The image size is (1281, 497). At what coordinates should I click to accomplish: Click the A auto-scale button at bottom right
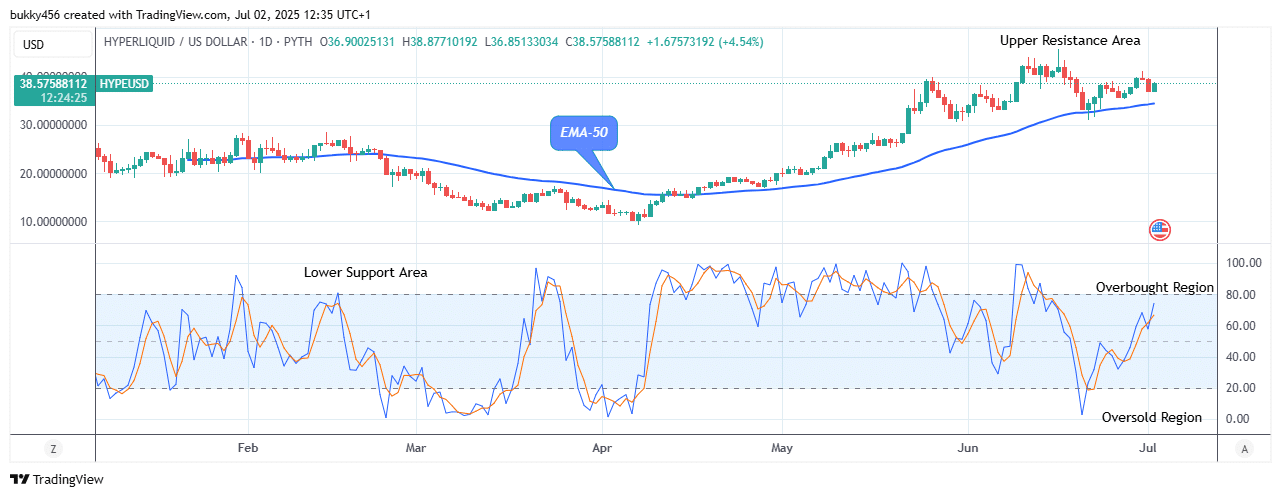(1243, 448)
